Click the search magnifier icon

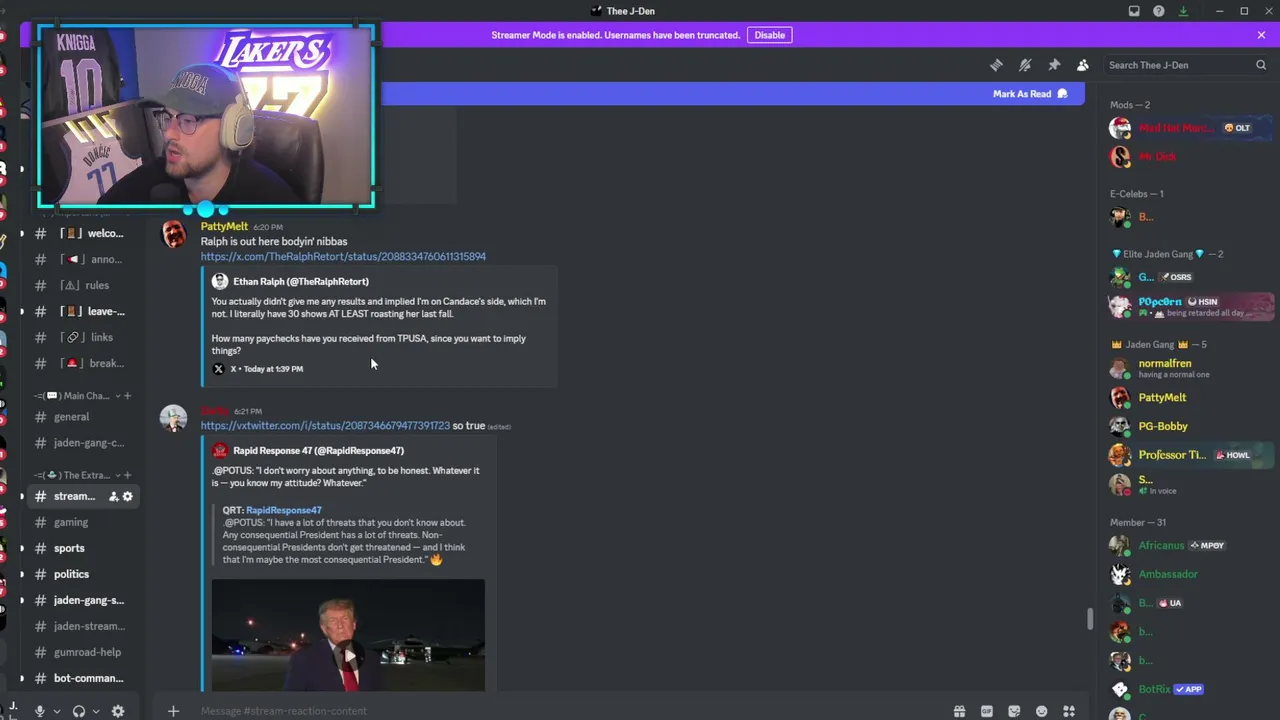tap(1261, 65)
